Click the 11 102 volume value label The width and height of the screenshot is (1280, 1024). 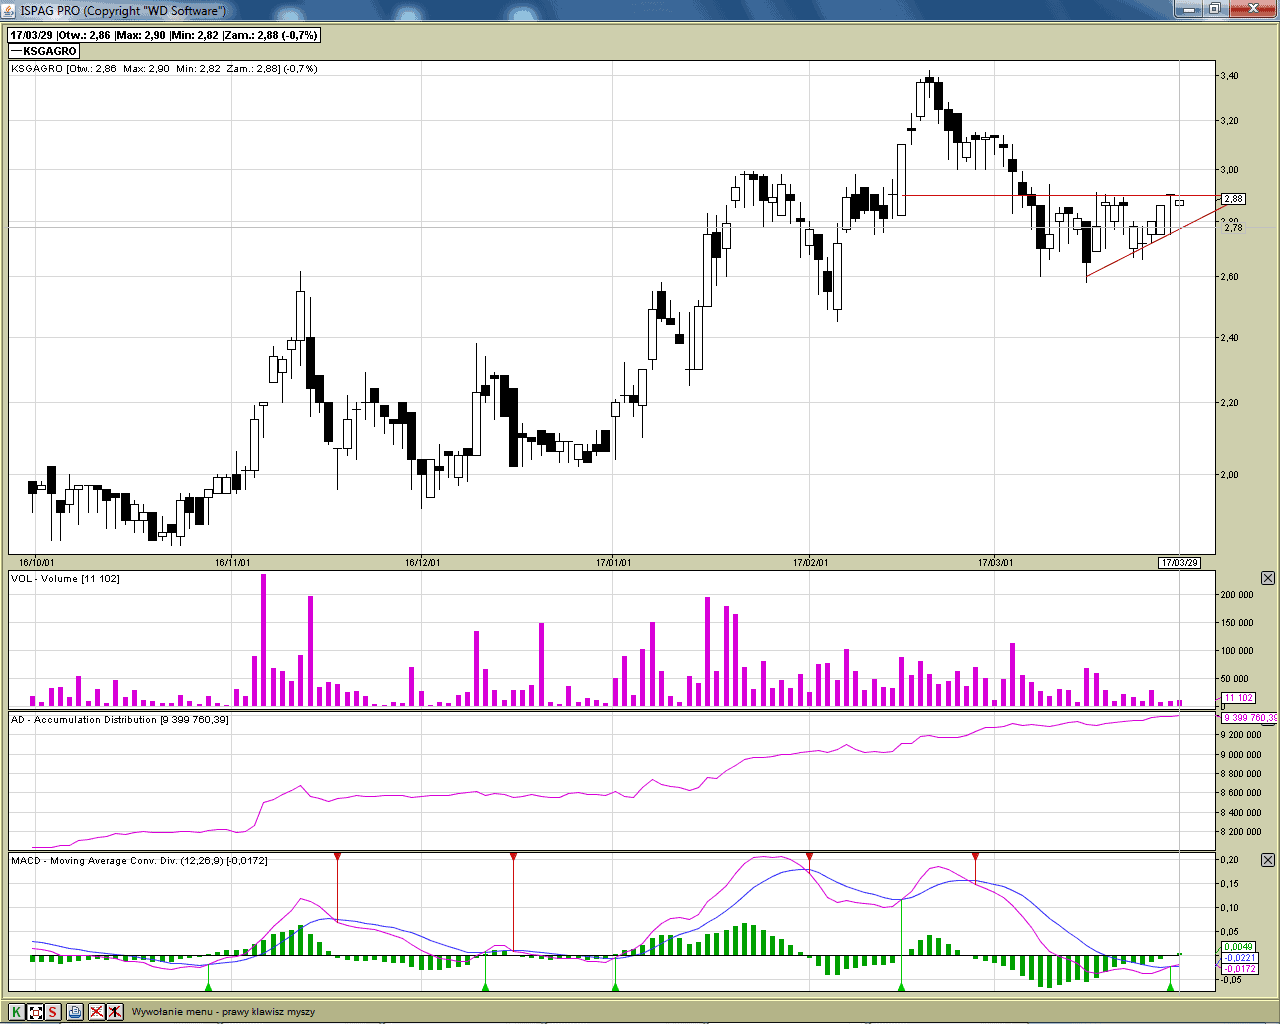click(x=1238, y=698)
